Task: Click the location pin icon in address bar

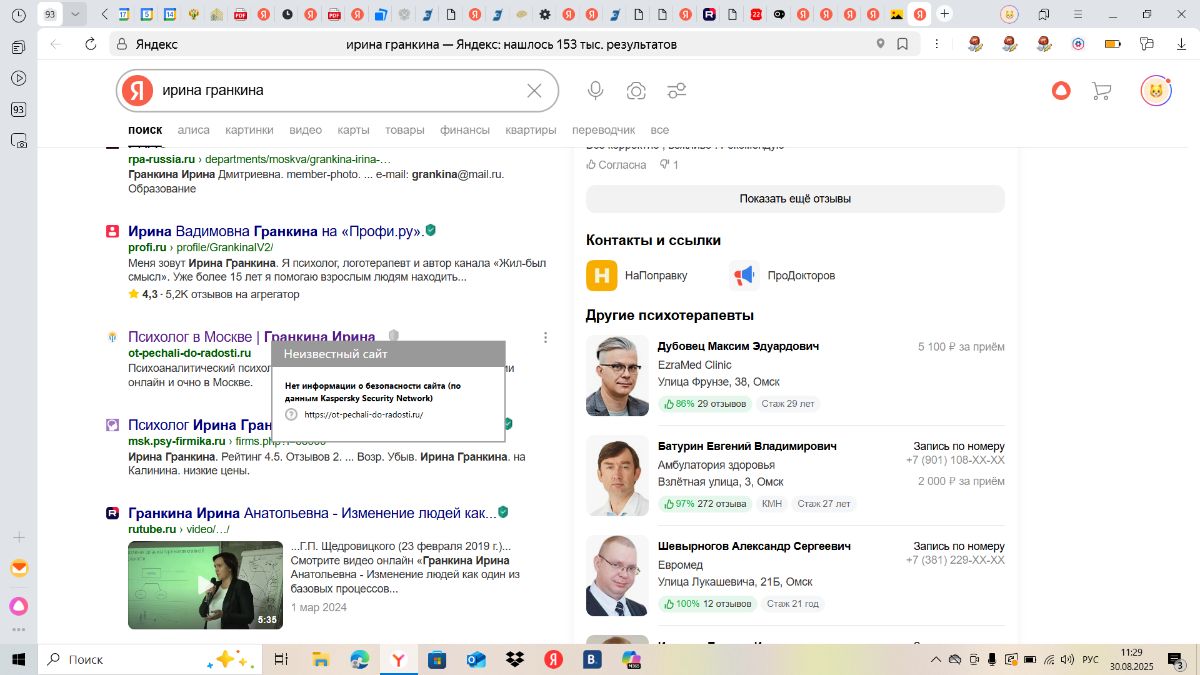Action: pyautogui.click(x=881, y=44)
